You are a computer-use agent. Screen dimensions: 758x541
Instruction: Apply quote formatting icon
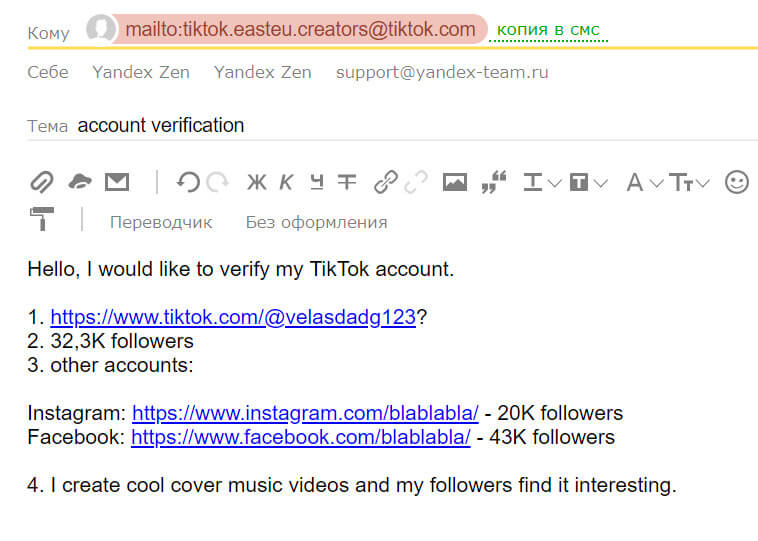[494, 182]
